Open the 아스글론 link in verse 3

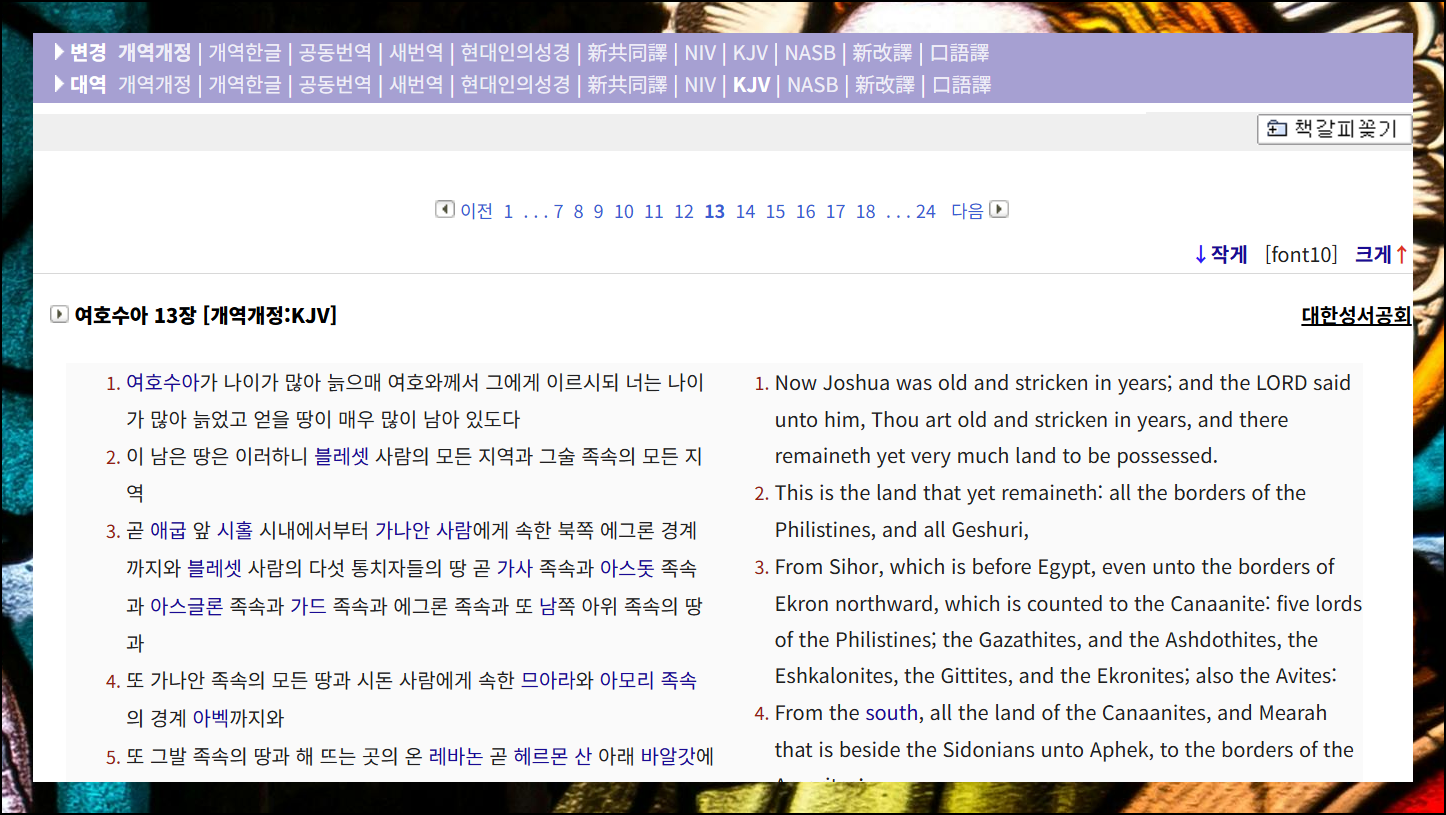[x=187, y=607]
